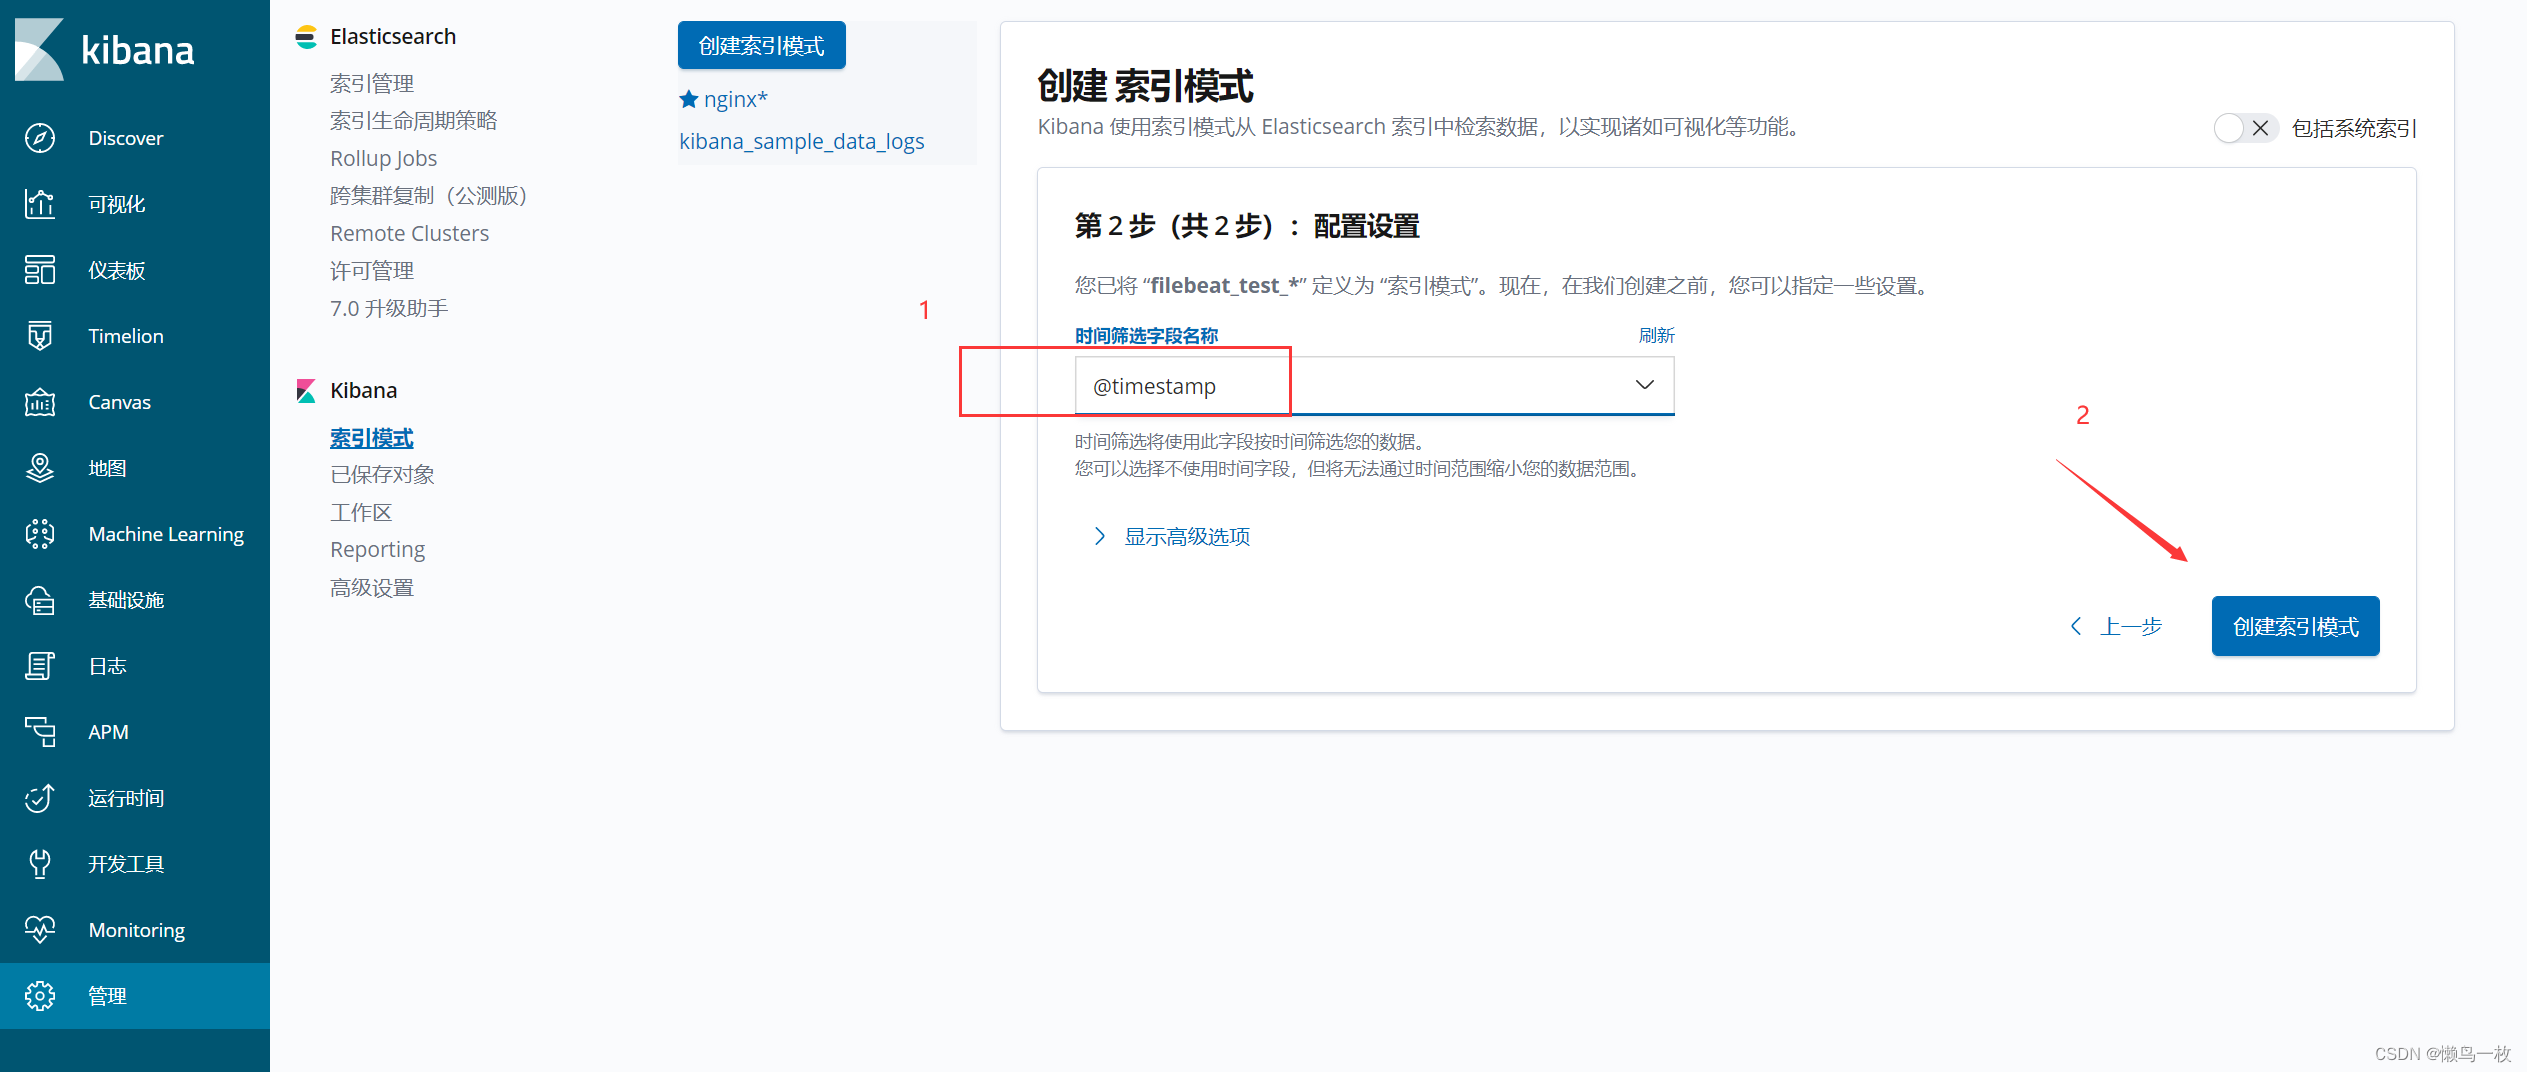The width and height of the screenshot is (2527, 1072).
Task: Click the APM sidebar label
Action: [108, 732]
